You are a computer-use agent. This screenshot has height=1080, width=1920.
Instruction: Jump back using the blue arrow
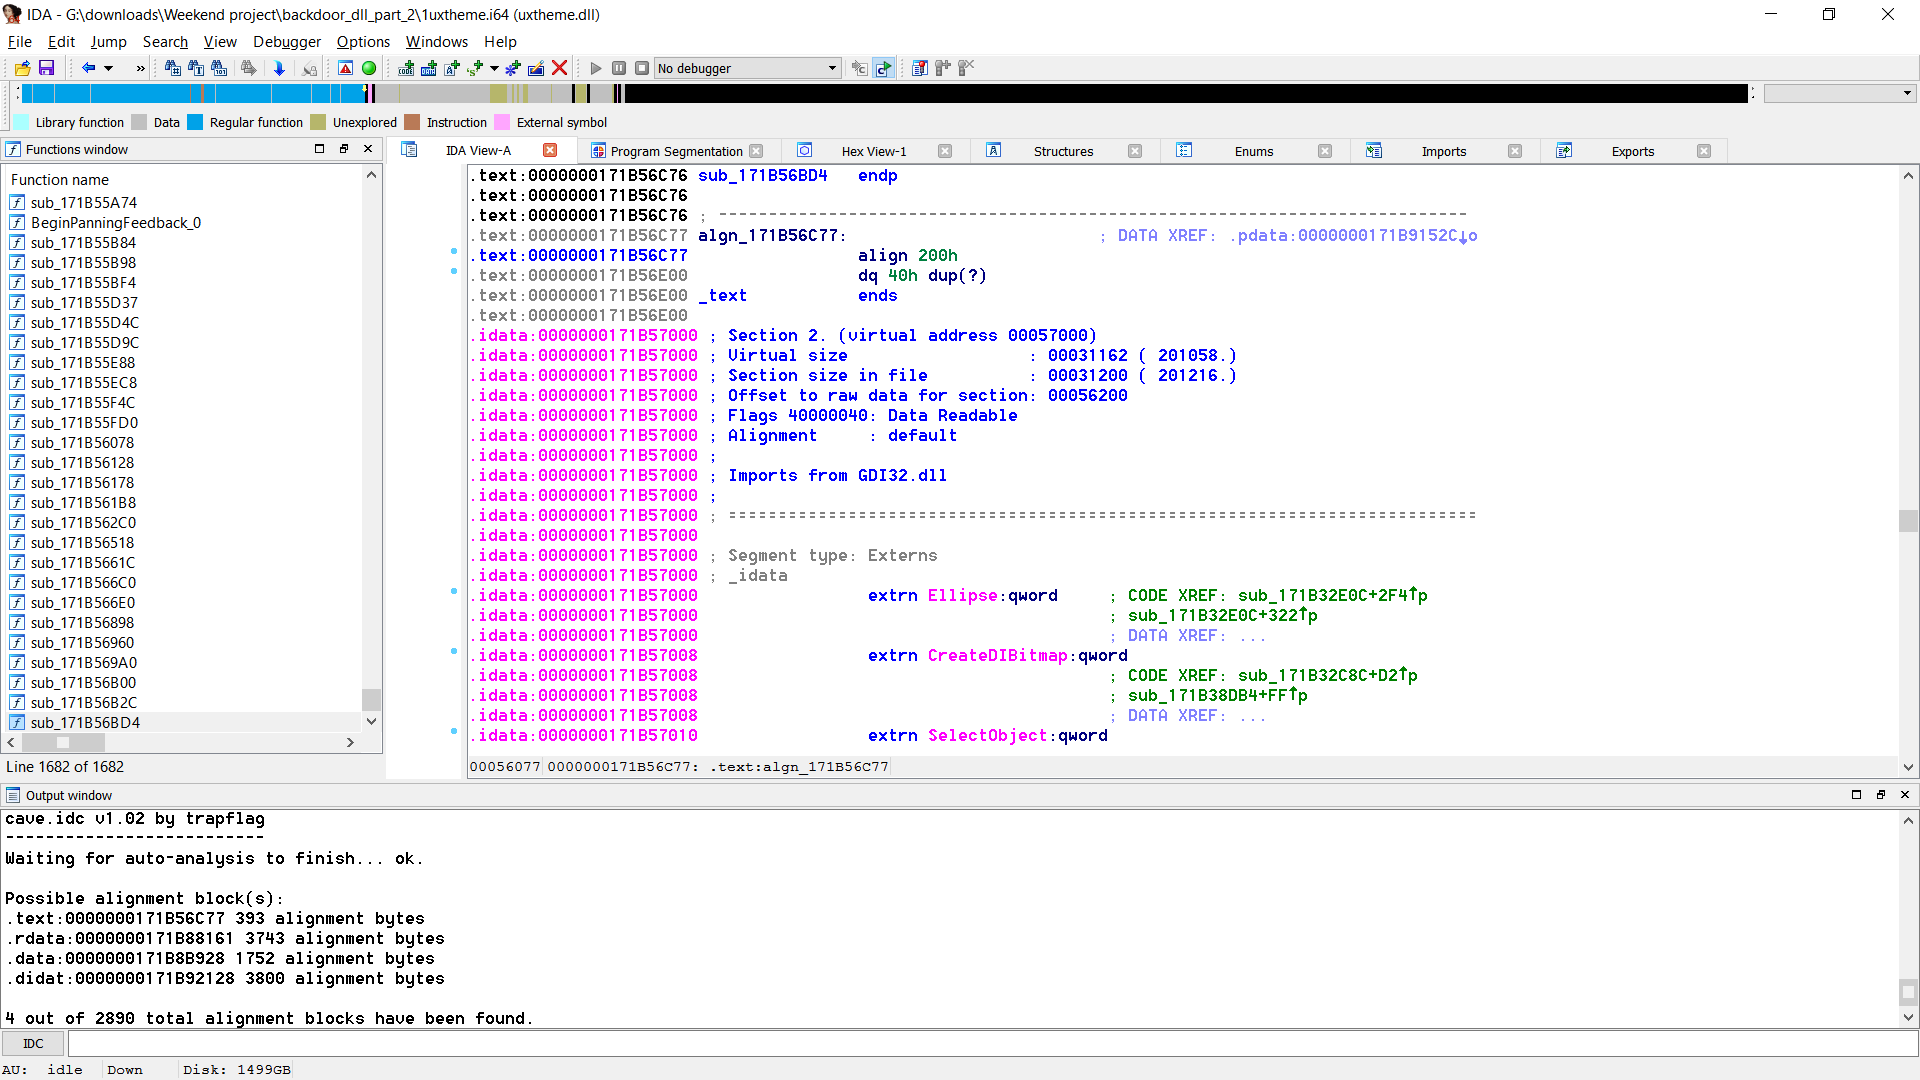[88, 68]
